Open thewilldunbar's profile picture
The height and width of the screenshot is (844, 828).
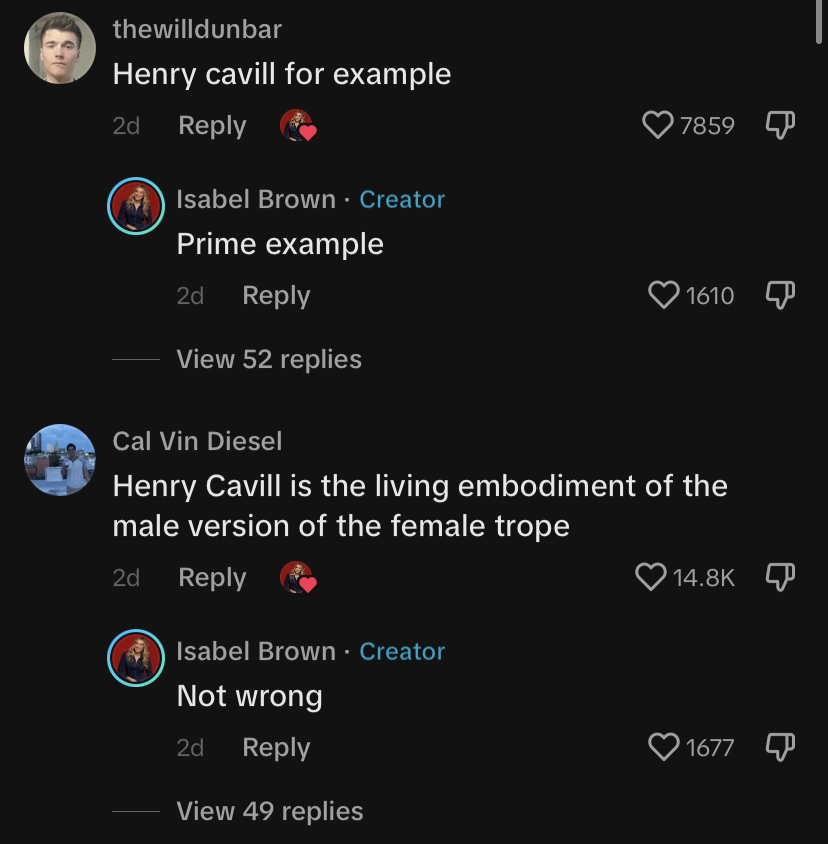(x=60, y=48)
